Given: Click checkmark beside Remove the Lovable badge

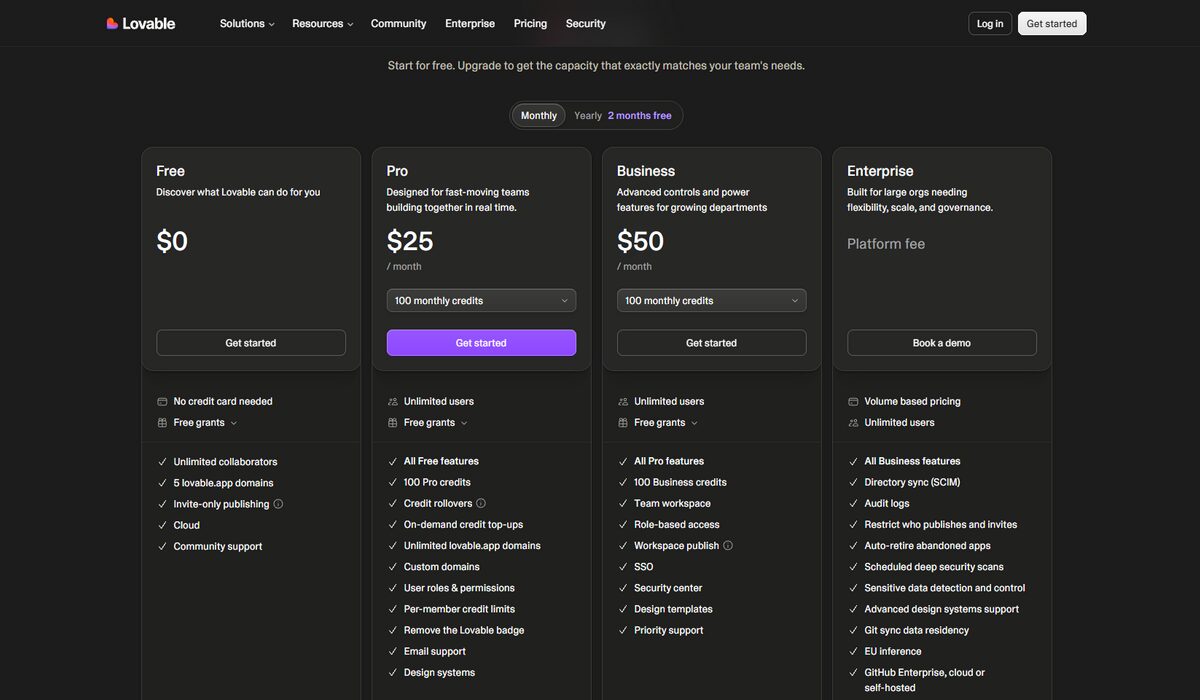Looking at the screenshot, I should tap(393, 630).
